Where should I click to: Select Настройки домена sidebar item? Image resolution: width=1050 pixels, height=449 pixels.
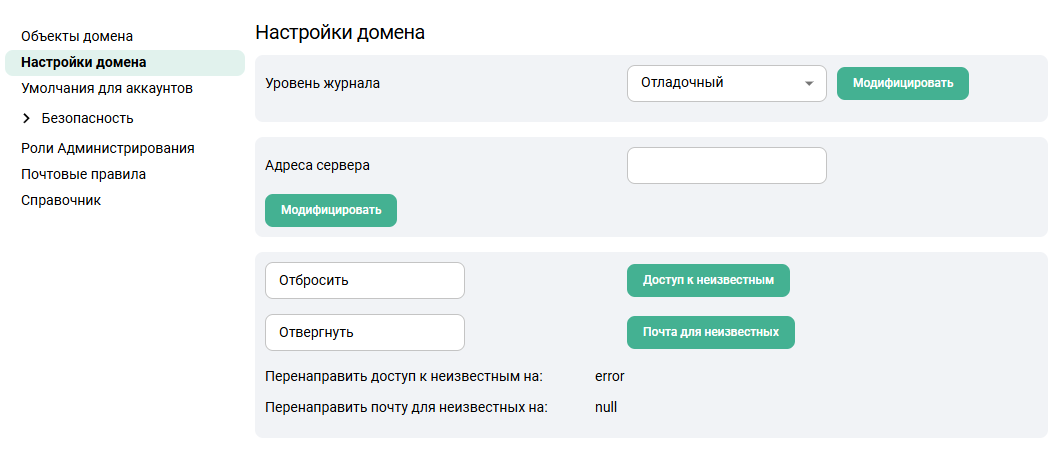click(83, 63)
